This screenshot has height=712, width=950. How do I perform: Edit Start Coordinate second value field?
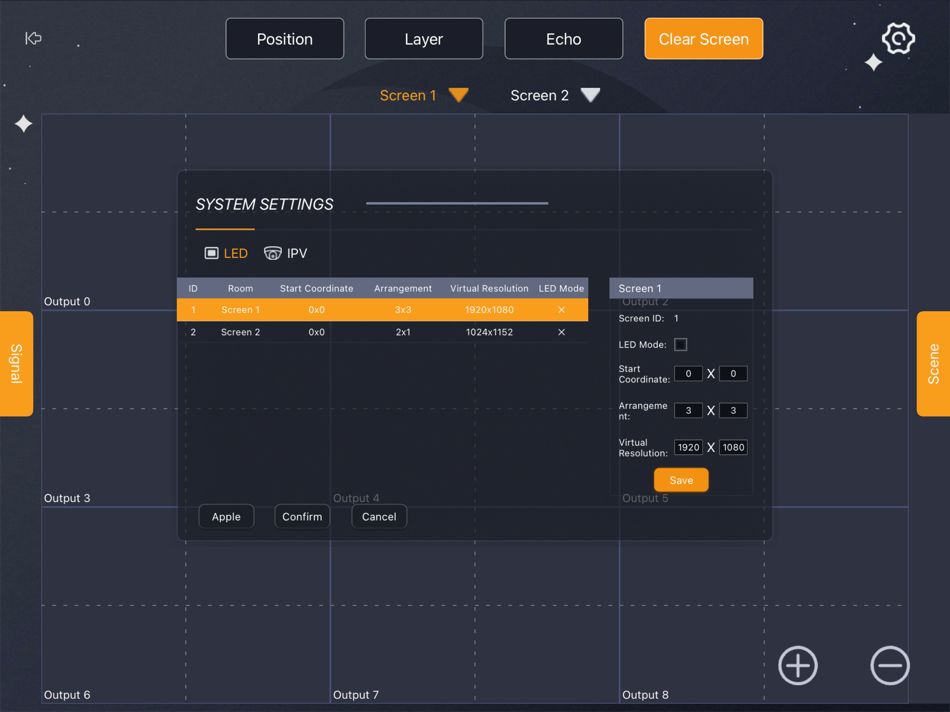coord(733,374)
